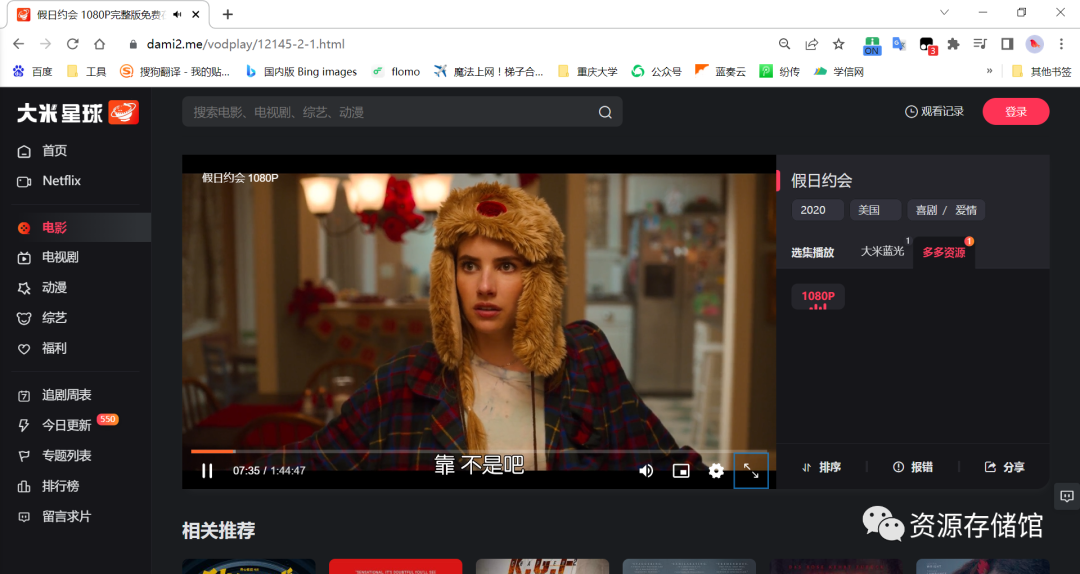
Task: Mute the tab via the speaker icon
Action: (x=178, y=14)
